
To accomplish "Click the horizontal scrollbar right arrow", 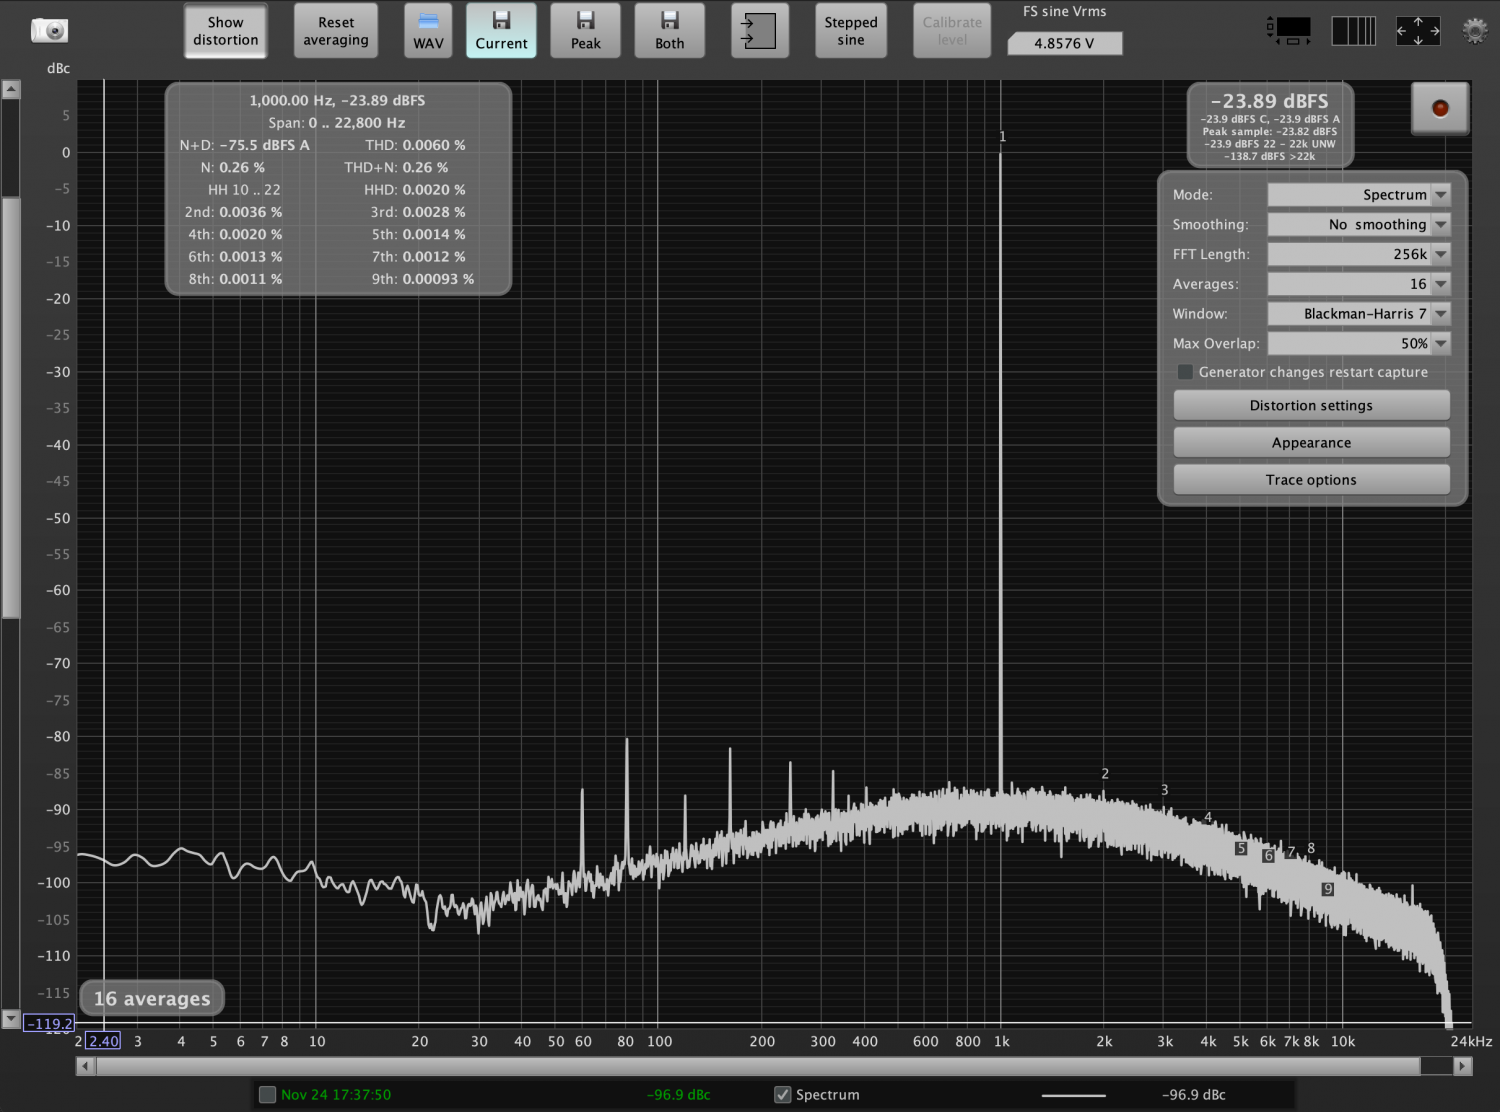I will tap(1463, 1066).
